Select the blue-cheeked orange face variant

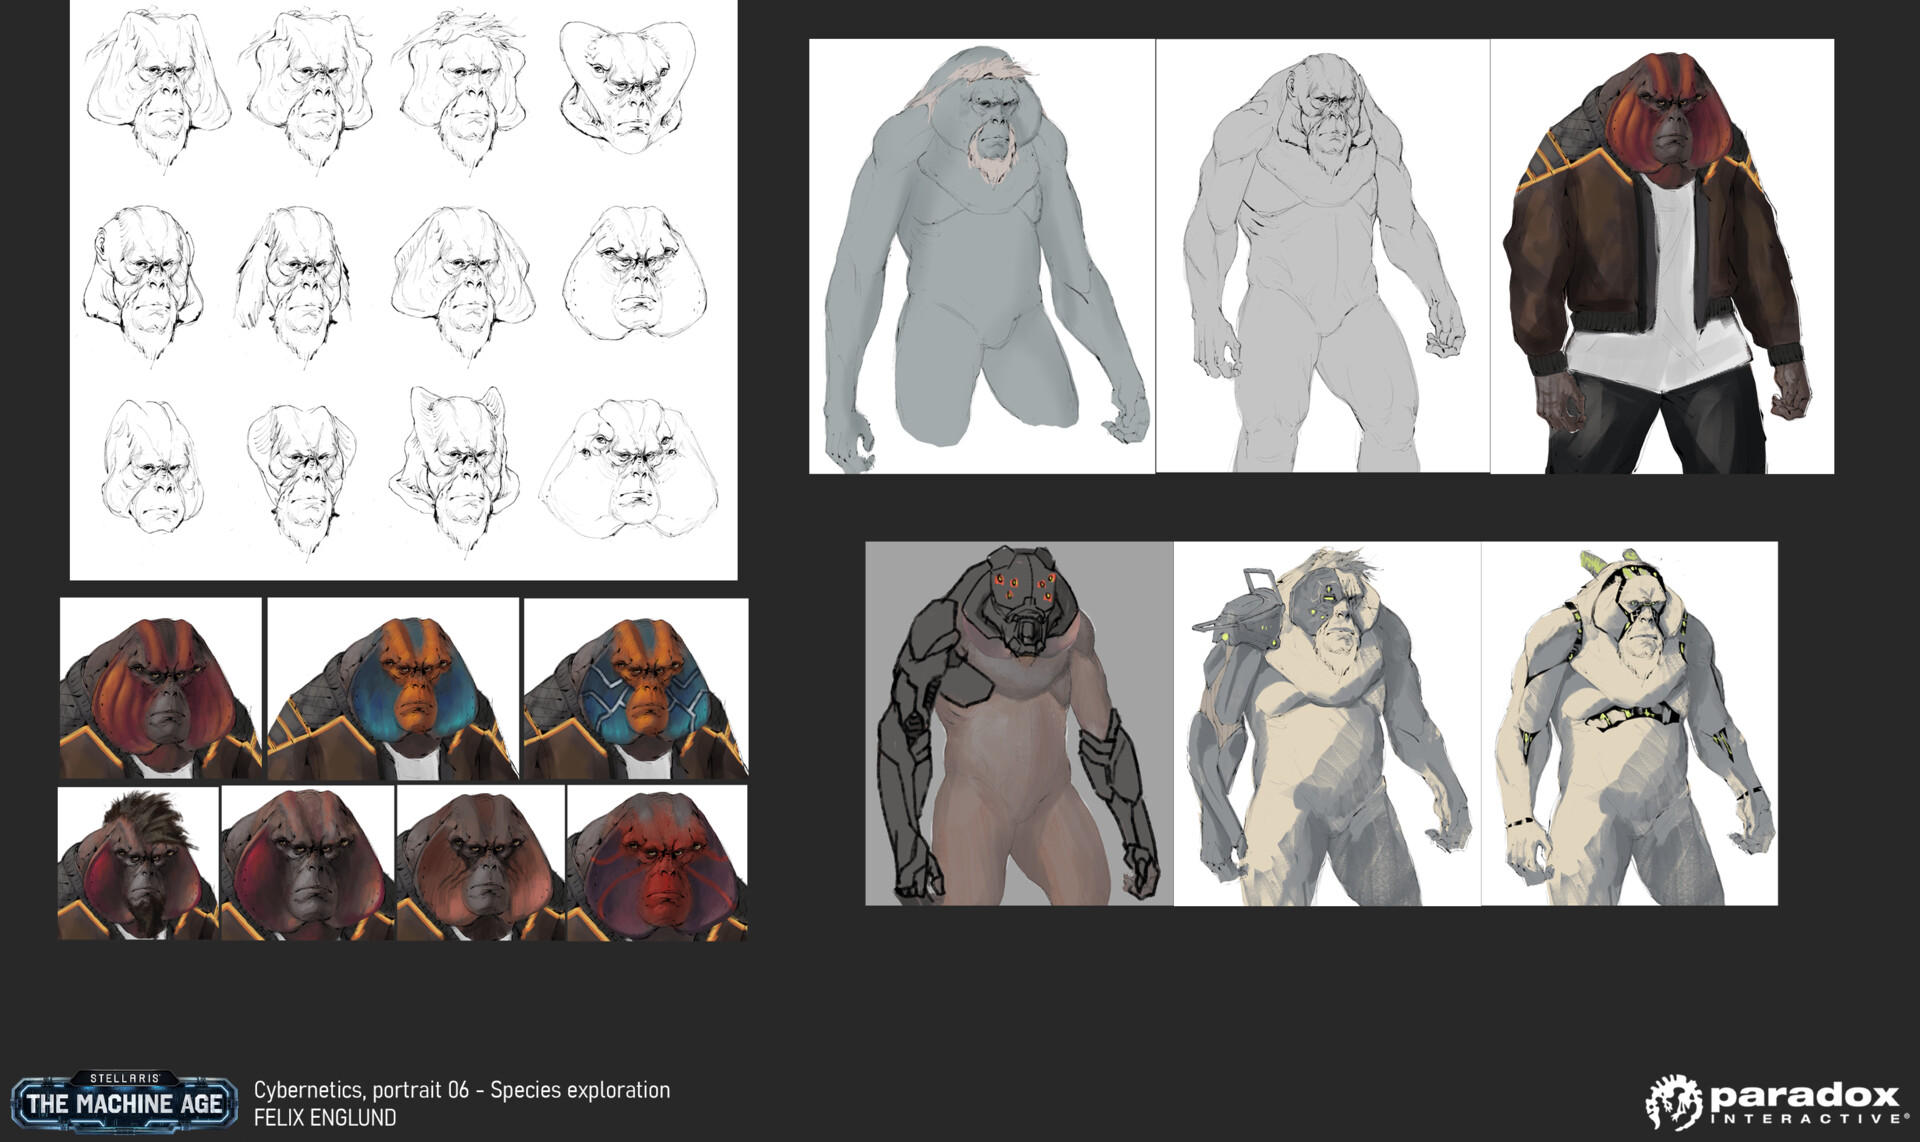point(392,689)
